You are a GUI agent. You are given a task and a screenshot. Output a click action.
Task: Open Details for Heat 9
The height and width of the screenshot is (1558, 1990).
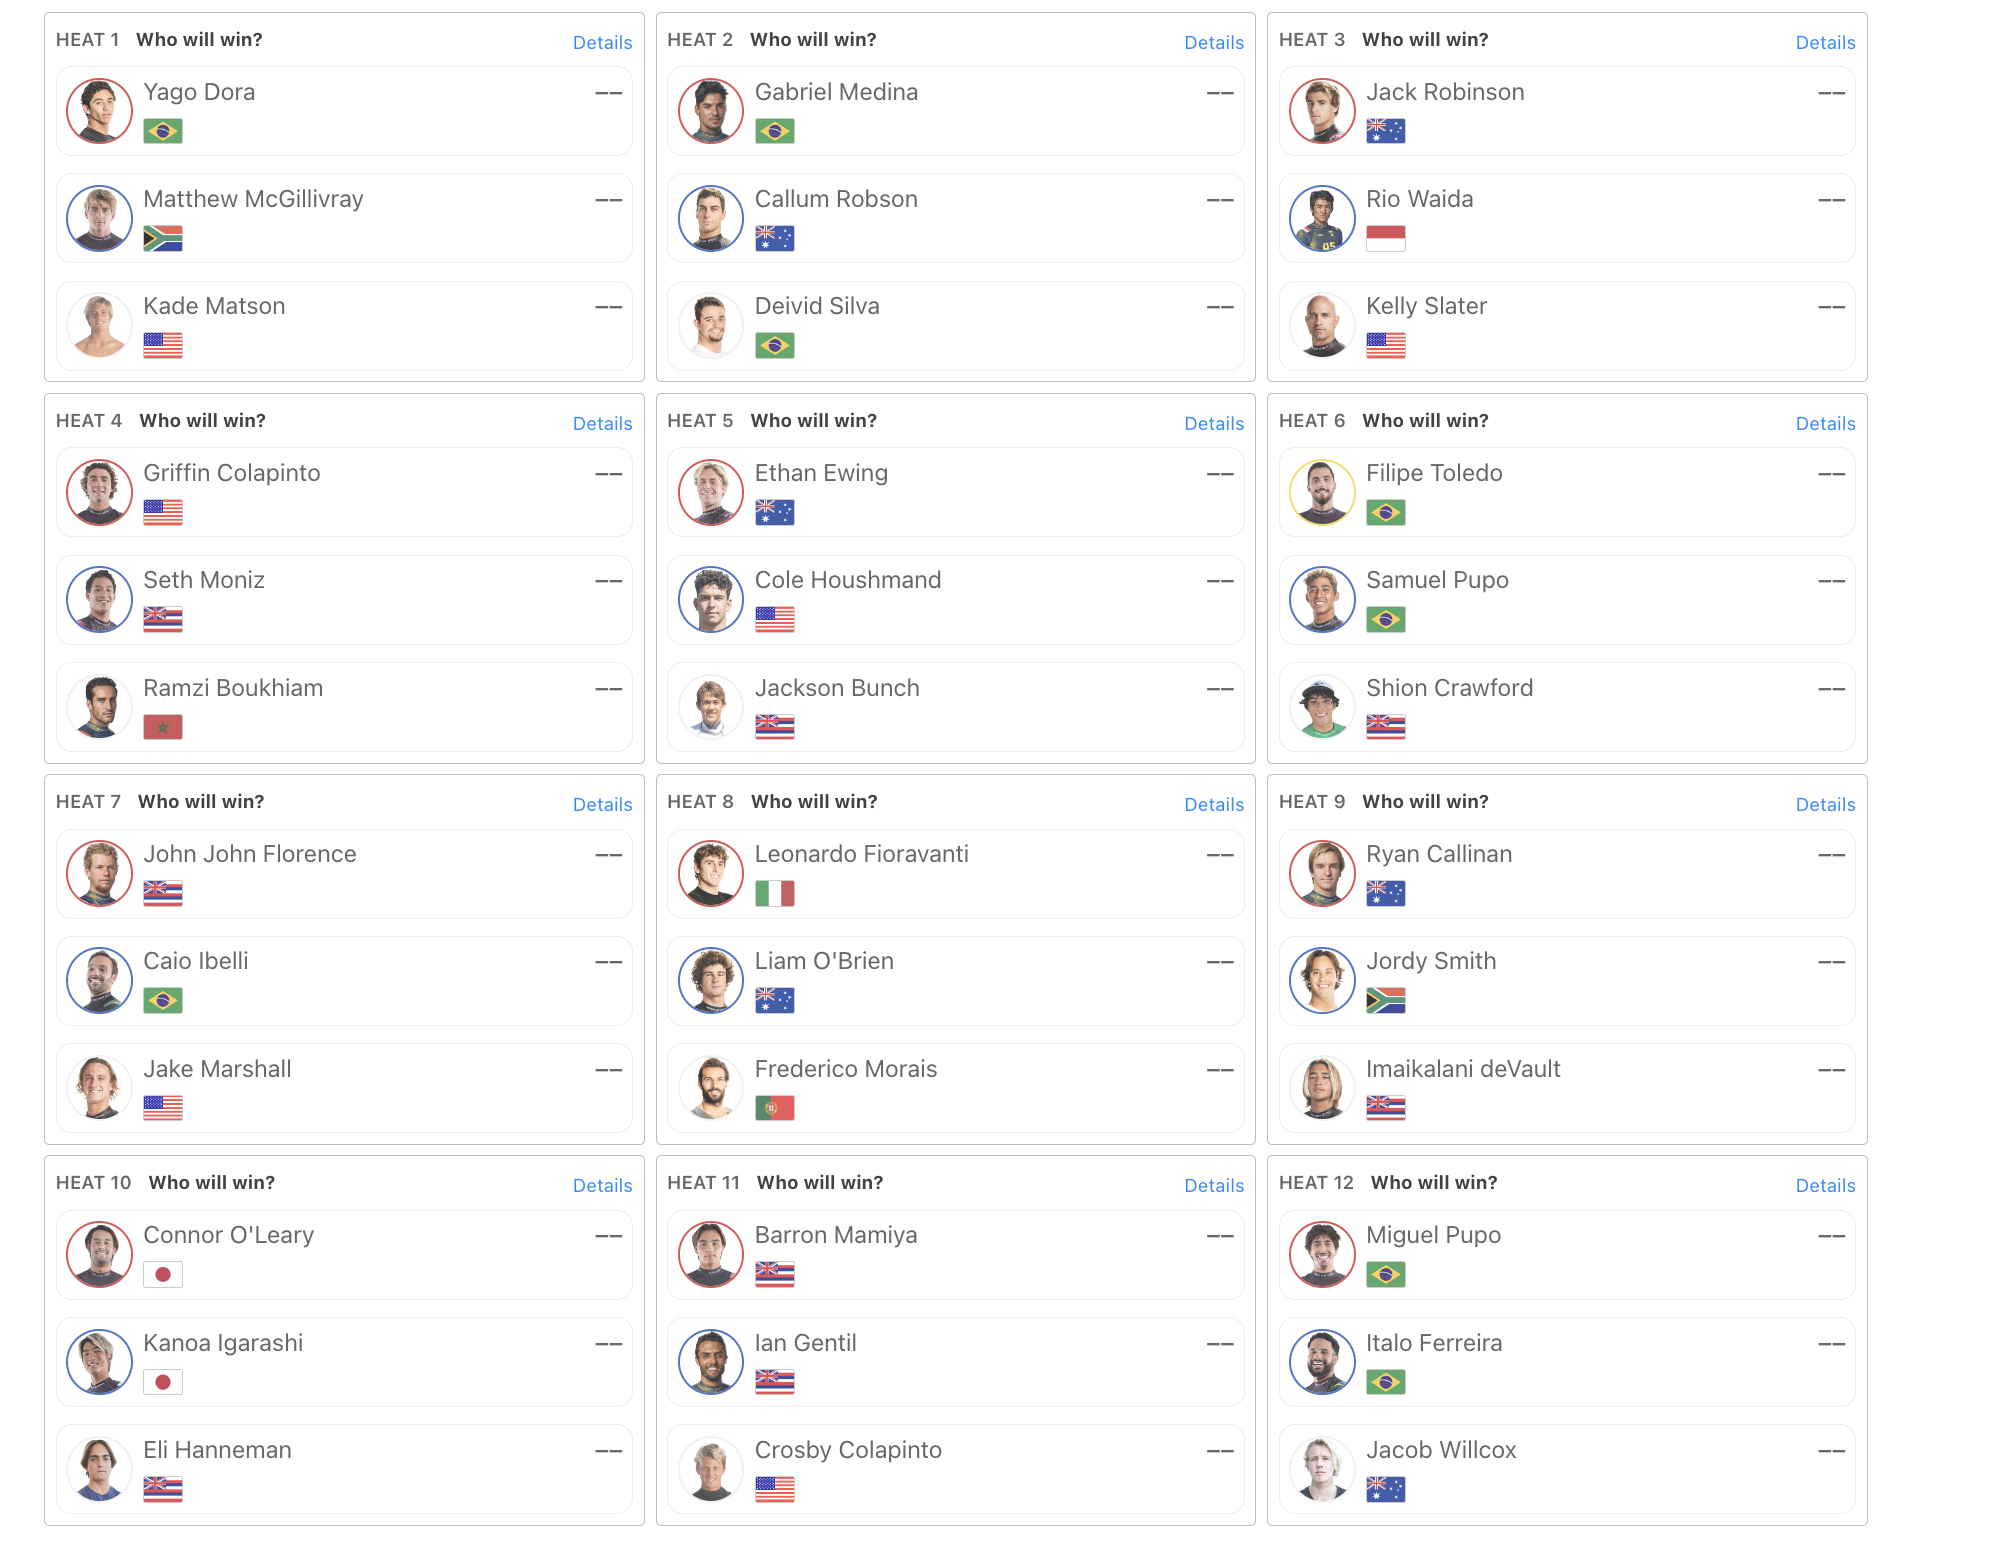pyautogui.click(x=1825, y=804)
